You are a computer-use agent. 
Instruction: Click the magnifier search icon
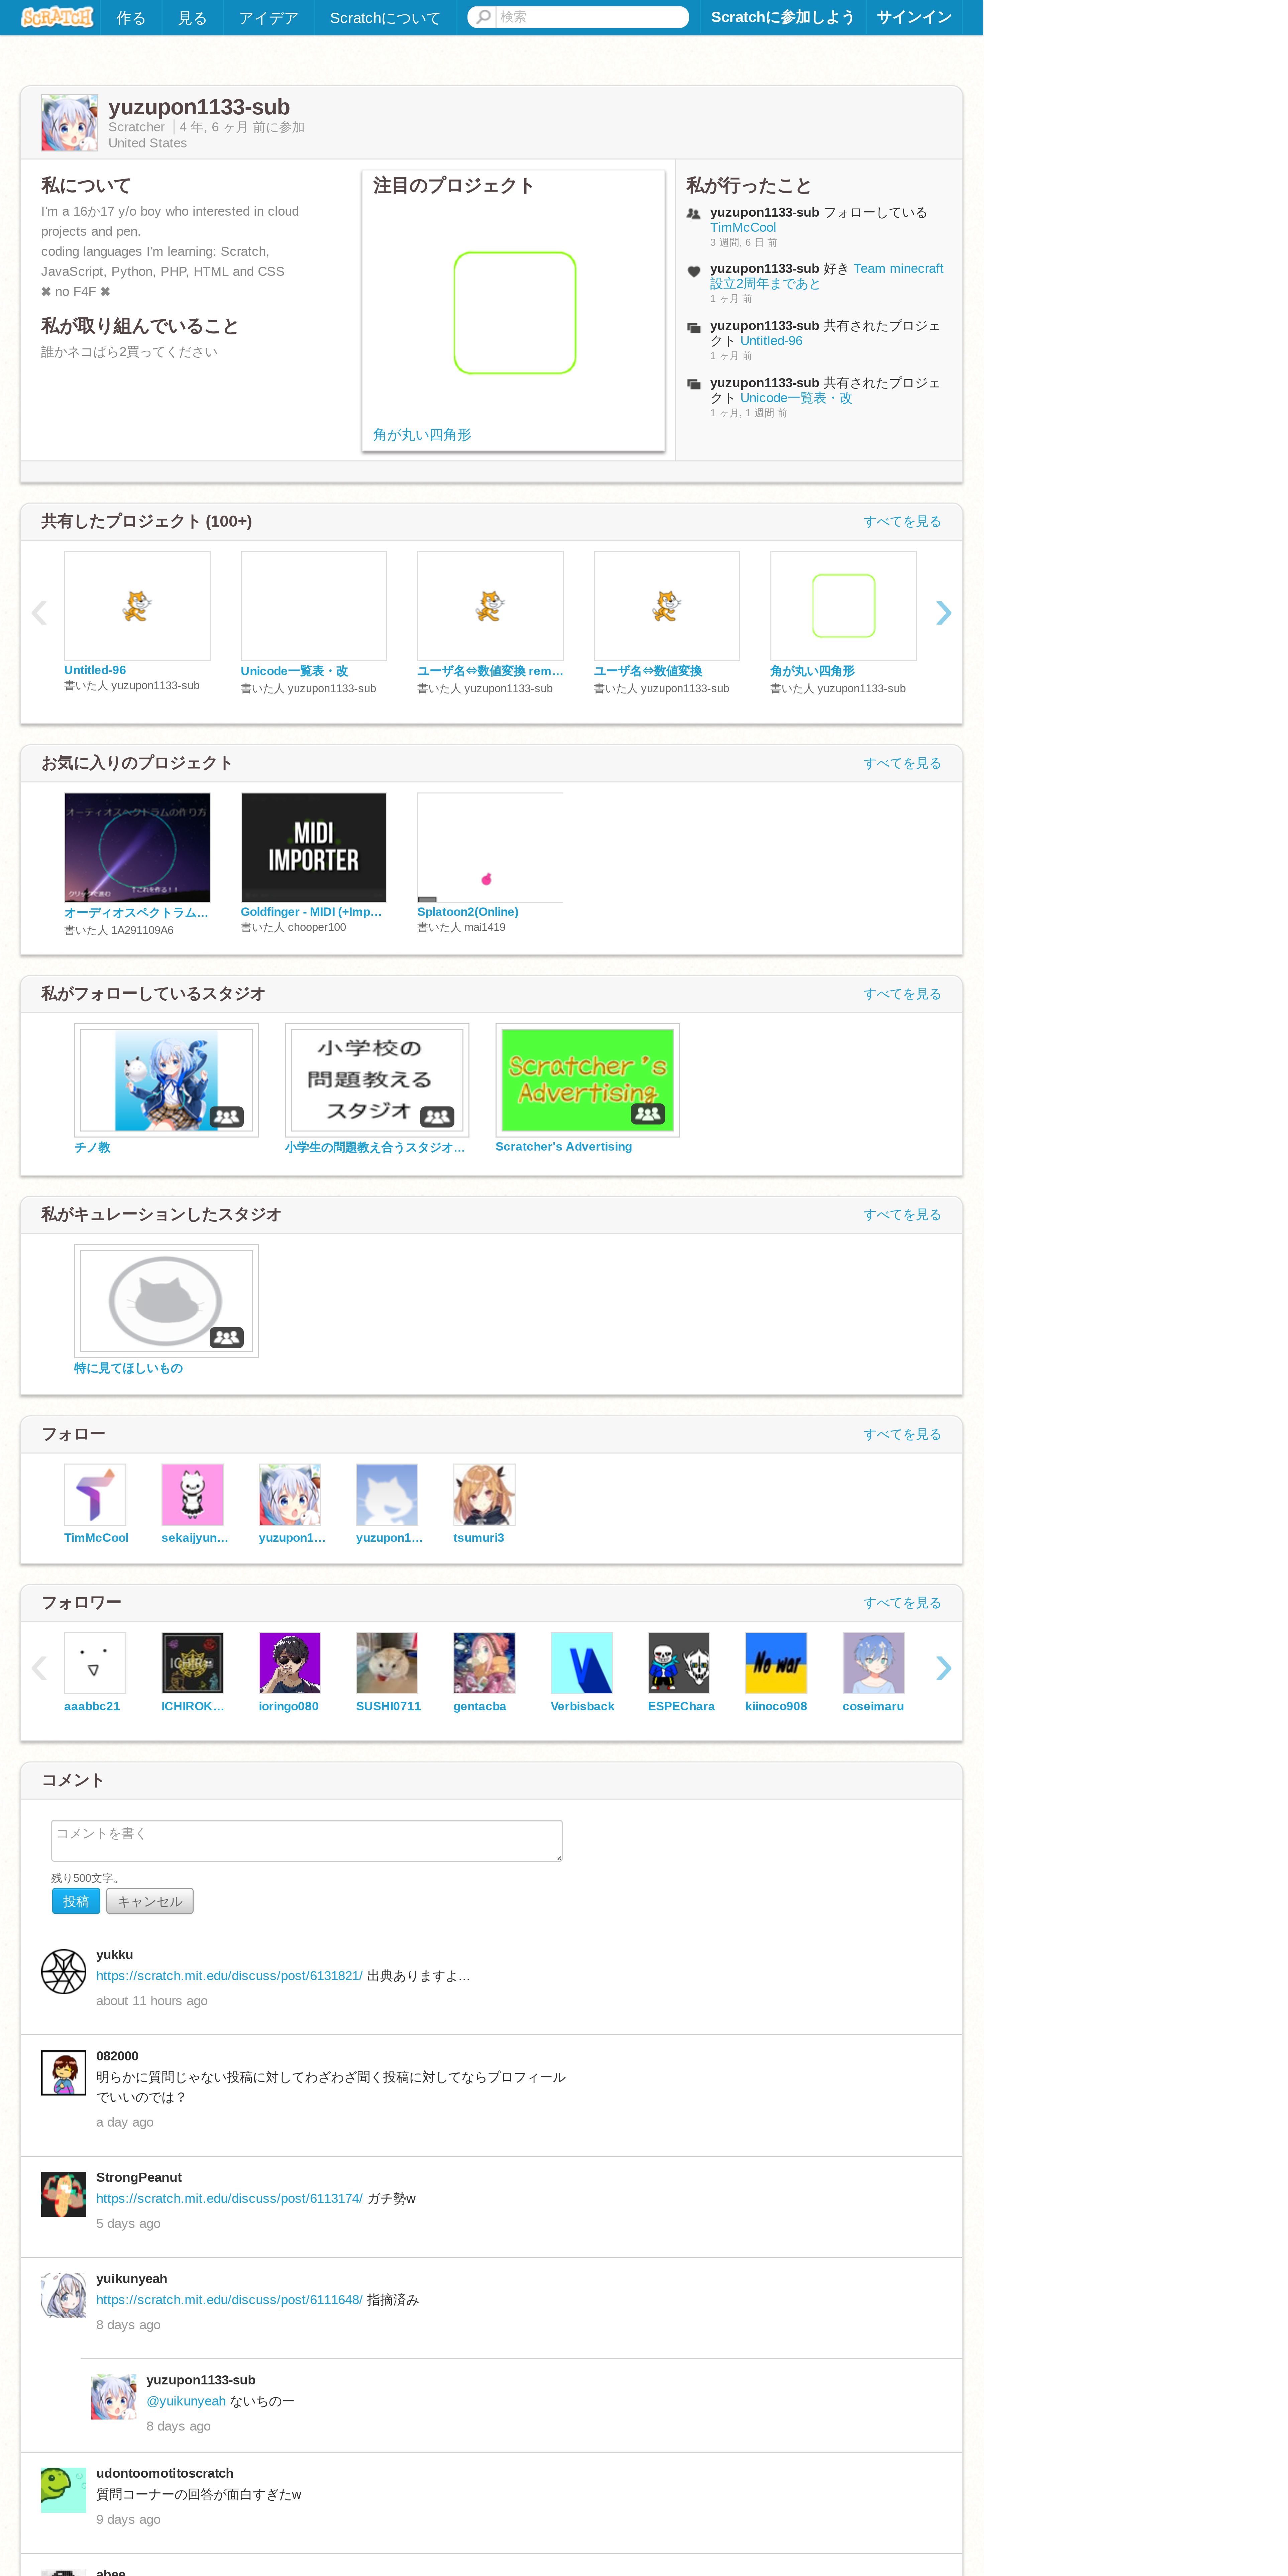pyautogui.click(x=483, y=17)
